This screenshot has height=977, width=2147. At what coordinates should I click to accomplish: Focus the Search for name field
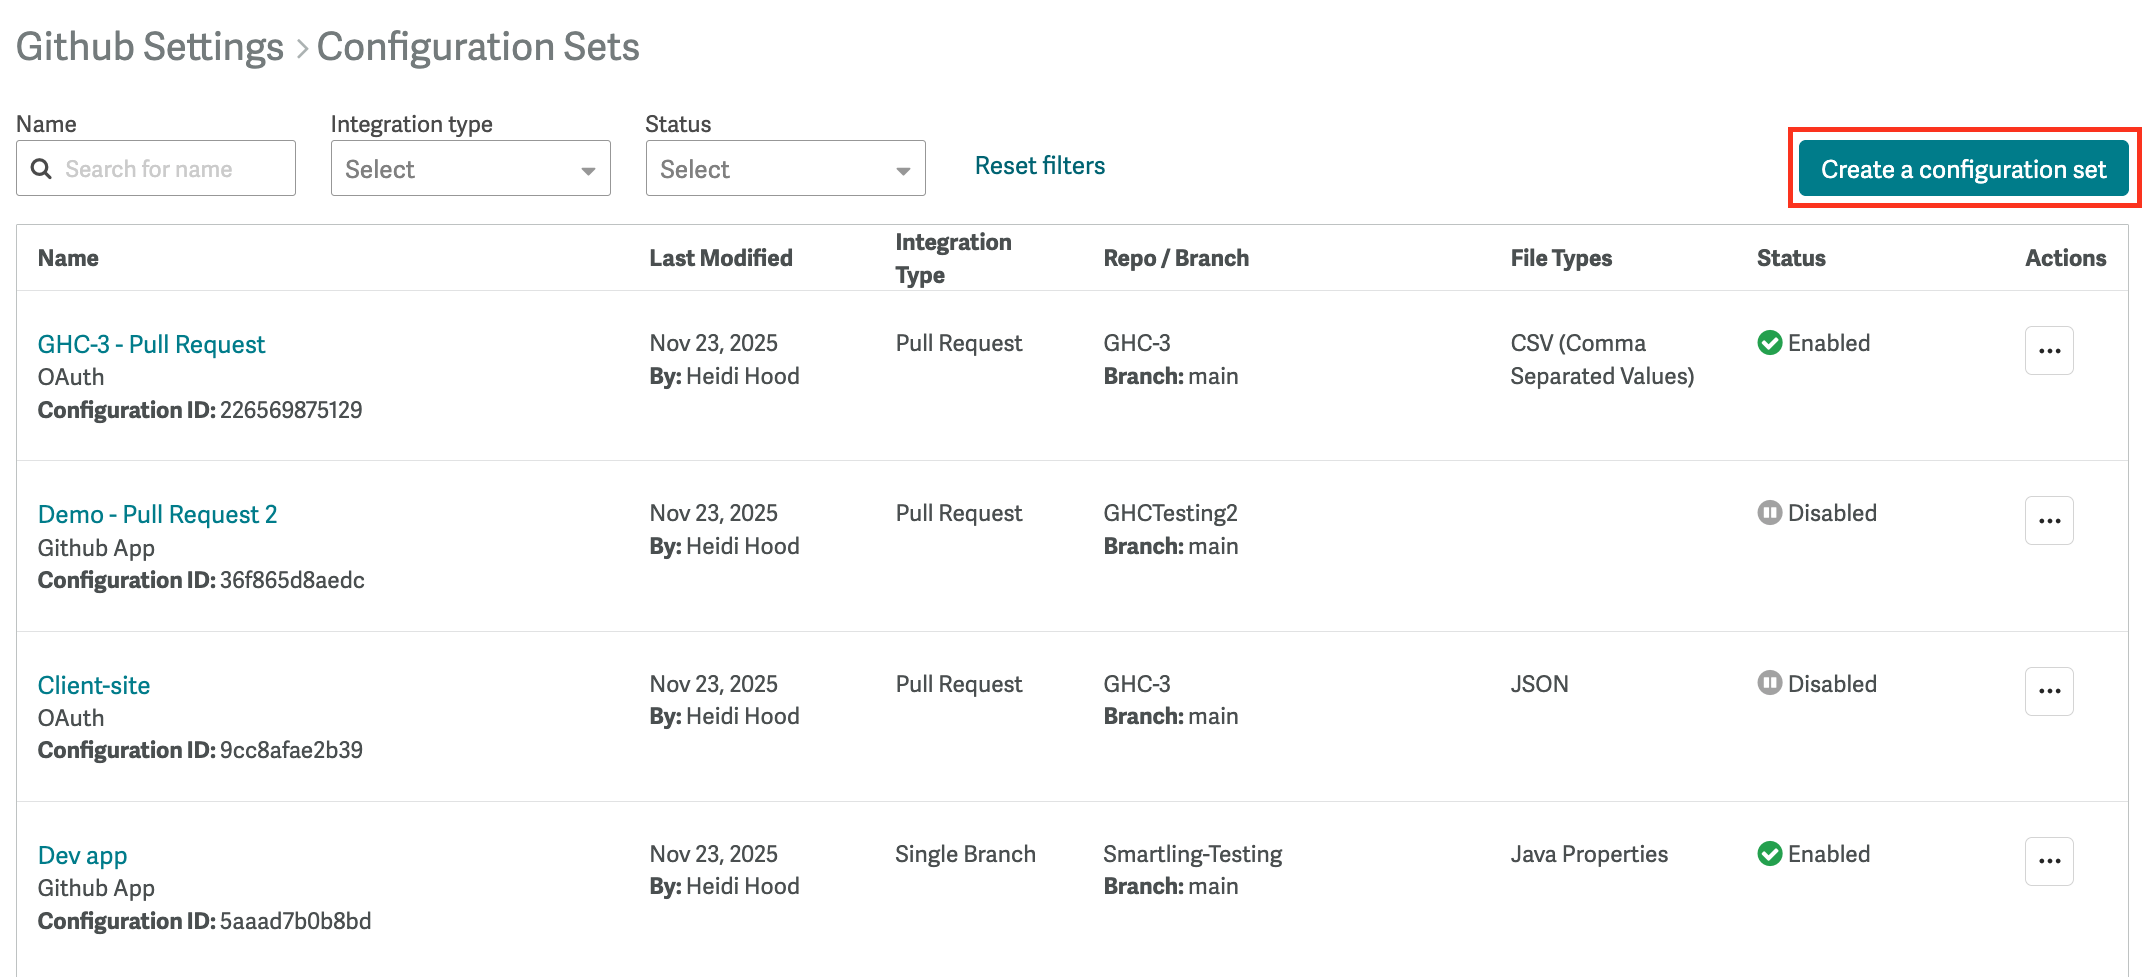tap(170, 169)
